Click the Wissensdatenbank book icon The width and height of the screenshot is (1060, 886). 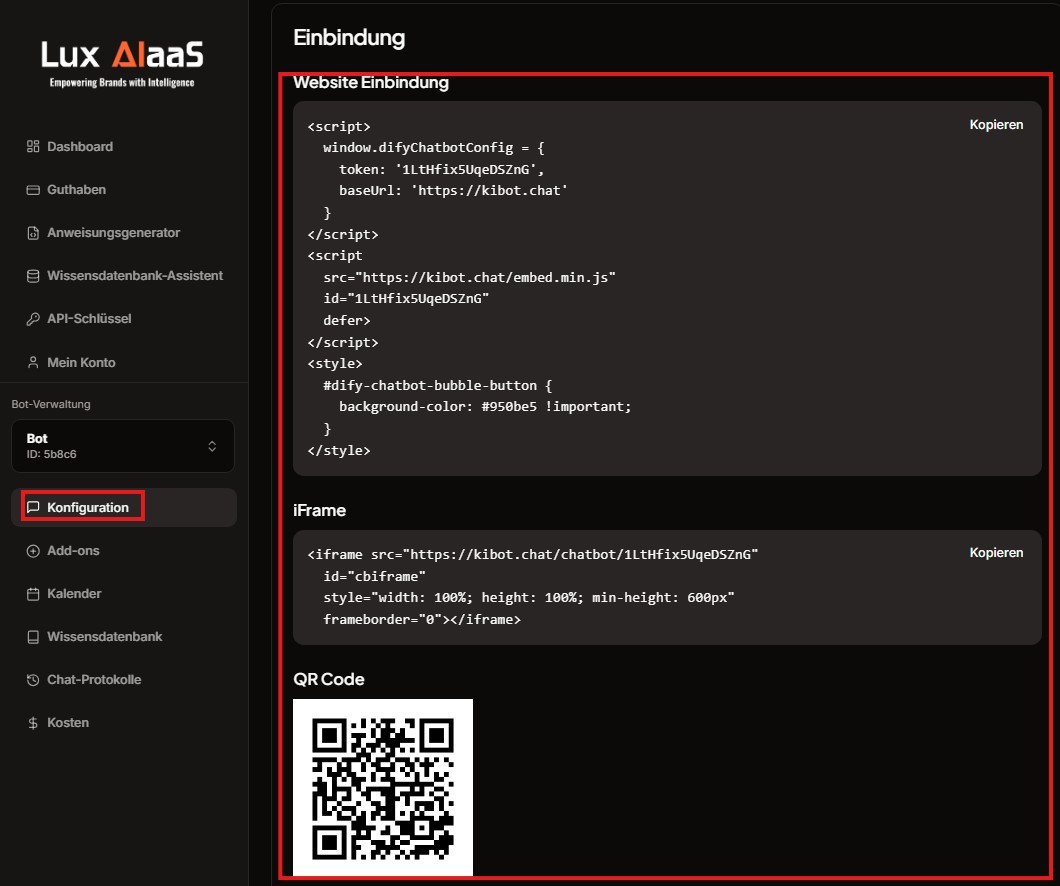click(32, 637)
